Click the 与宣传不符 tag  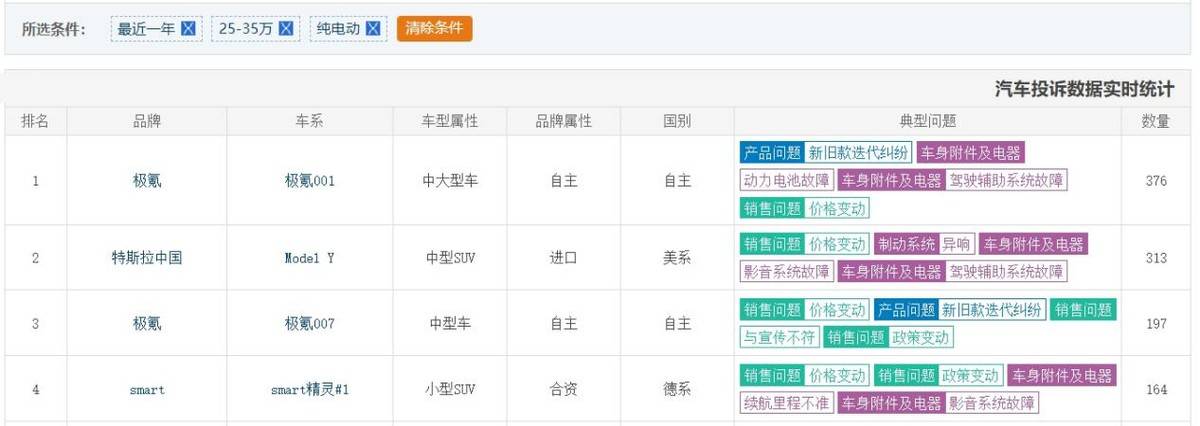tap(779, 337)
